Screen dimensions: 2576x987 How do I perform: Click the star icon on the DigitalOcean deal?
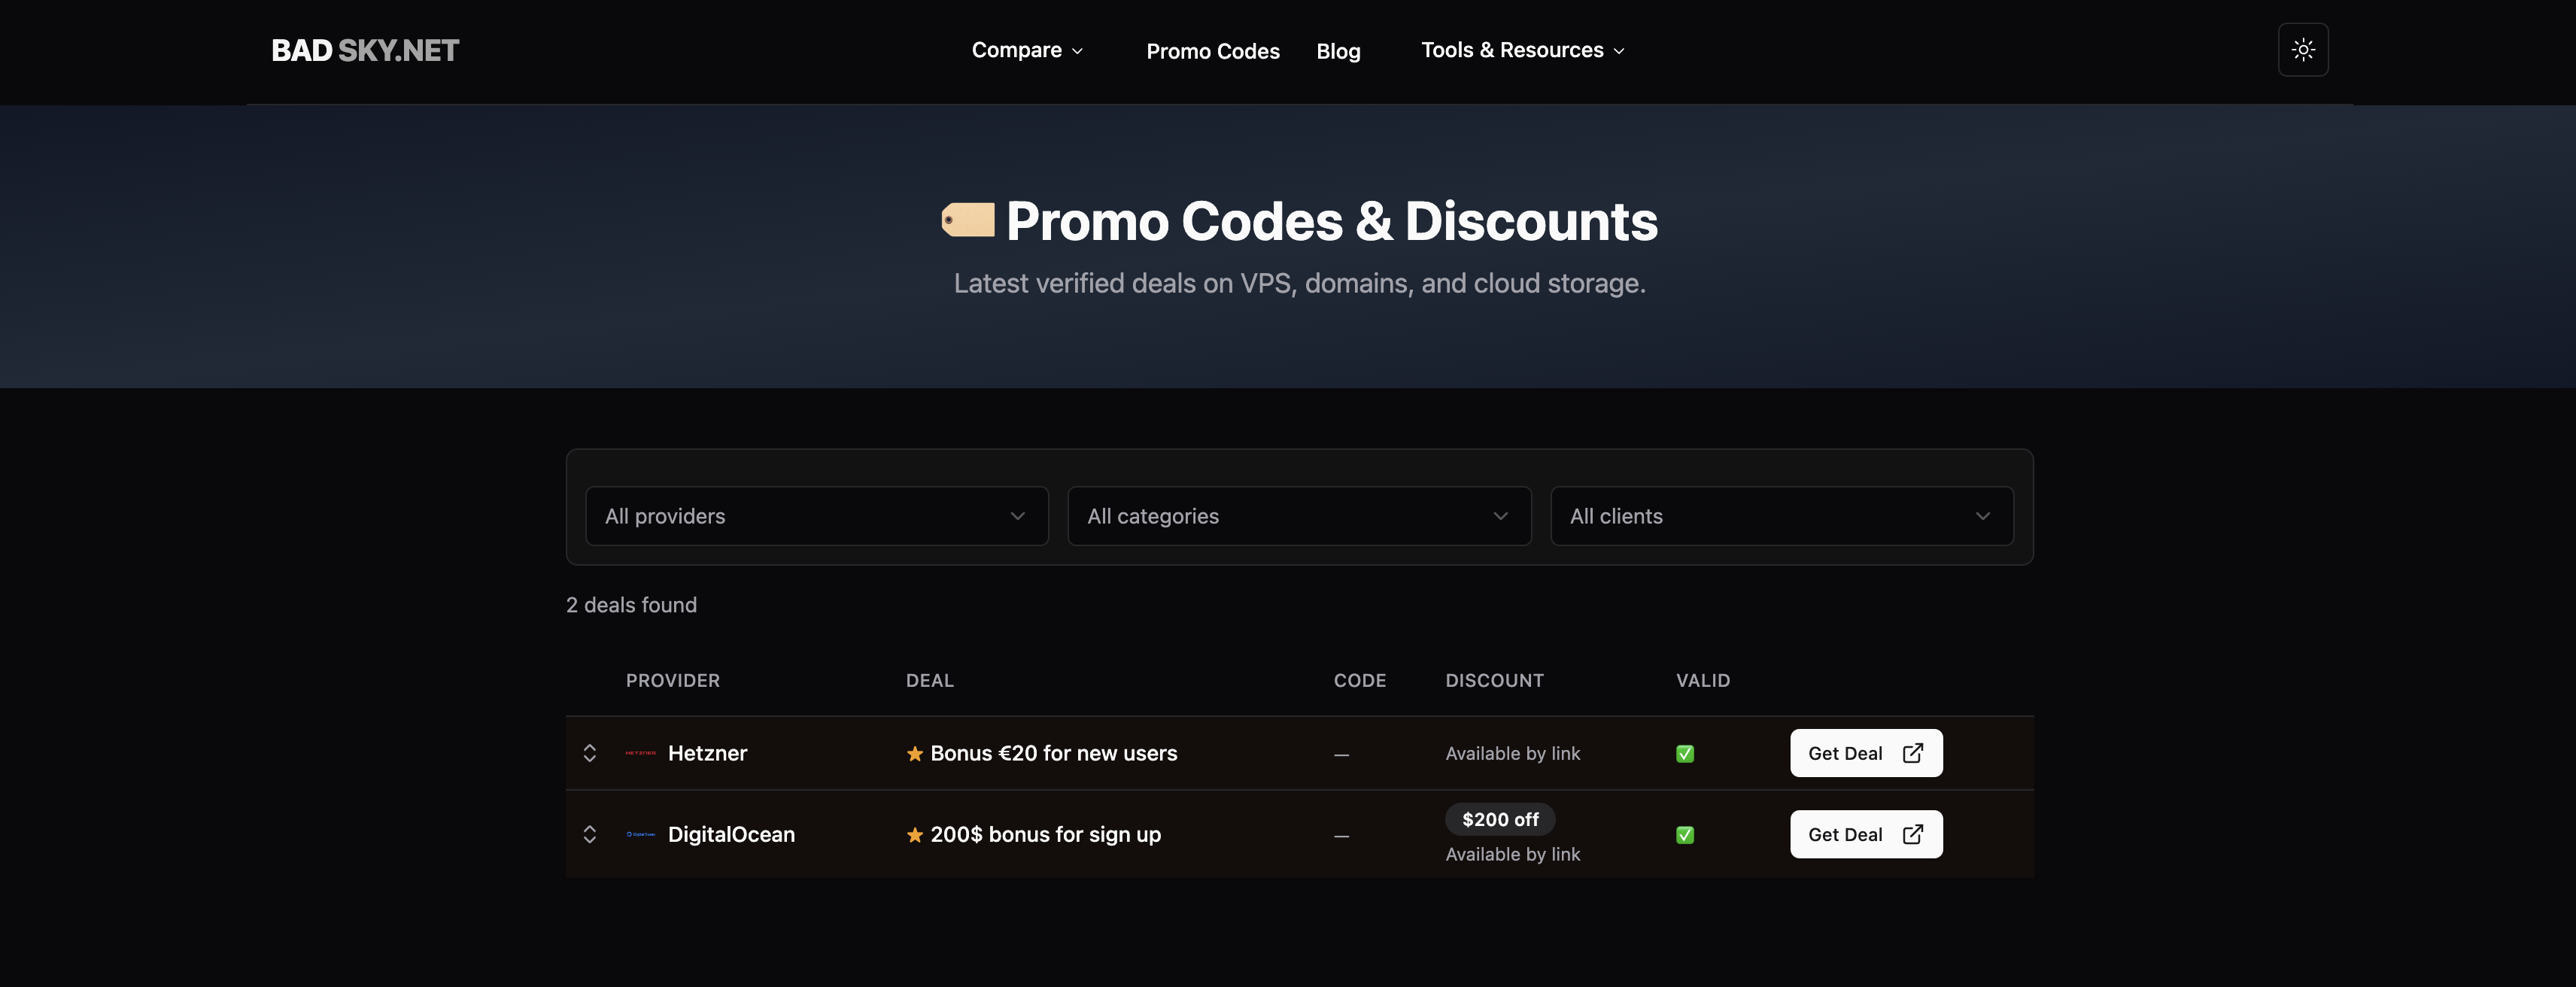[914, 835]
